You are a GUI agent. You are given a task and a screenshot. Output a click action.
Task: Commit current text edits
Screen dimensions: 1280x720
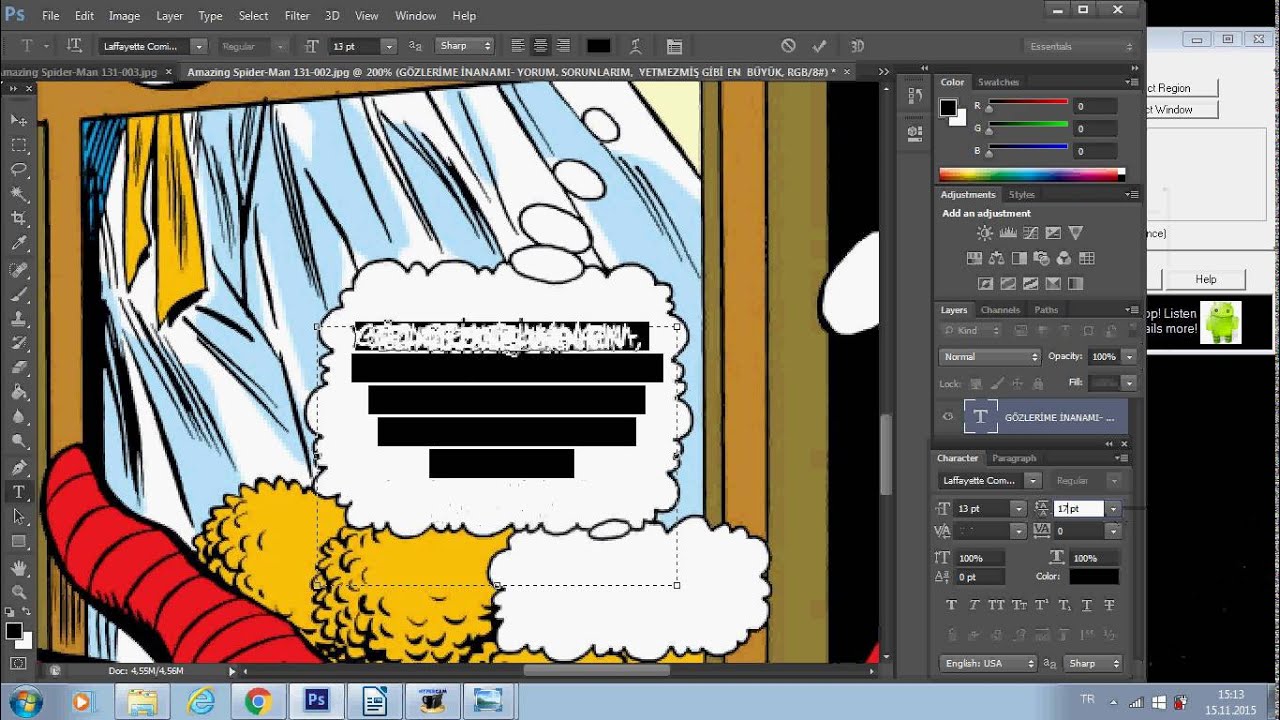coord(820,46)
